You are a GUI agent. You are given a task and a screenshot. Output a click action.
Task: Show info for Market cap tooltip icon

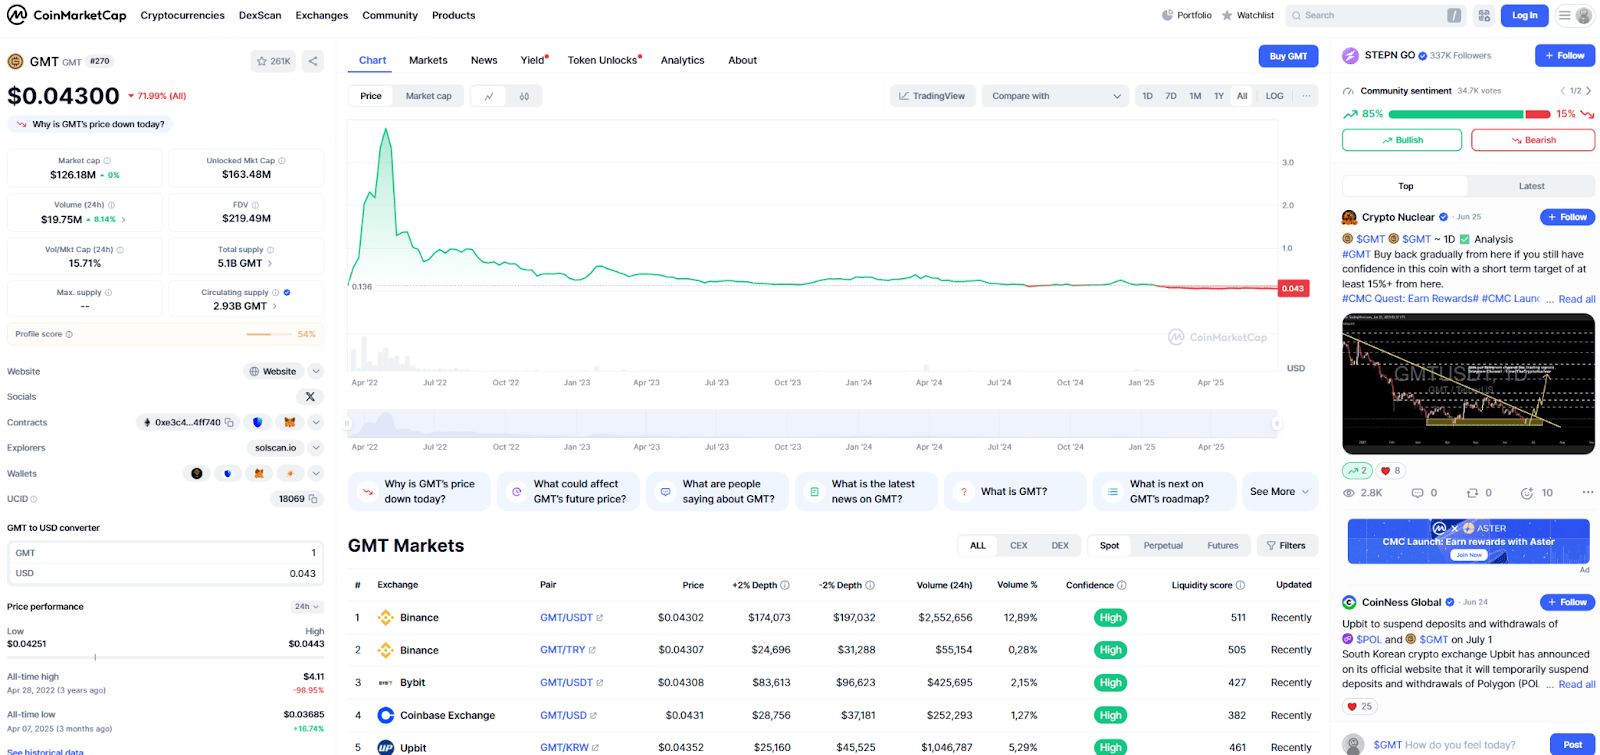107,161
